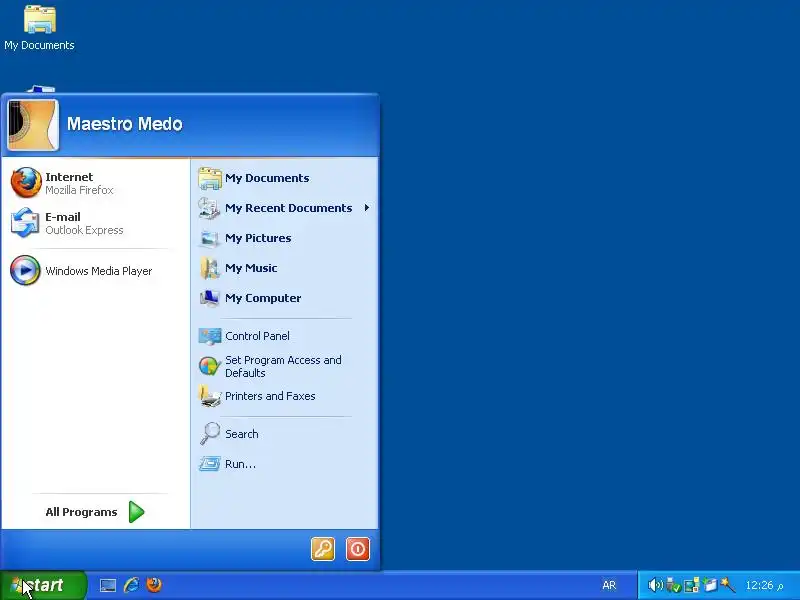
Task: Expand My Recent Documents submenu arrow
Action: tap(367, 208)
